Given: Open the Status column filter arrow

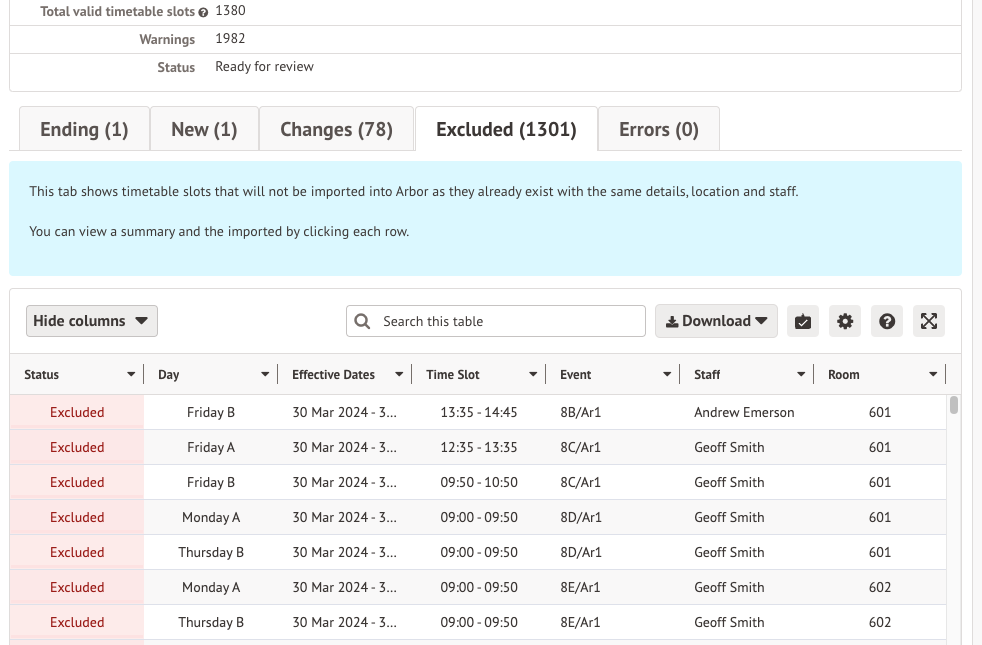Looking at the screenshot, I should (131, 375).
